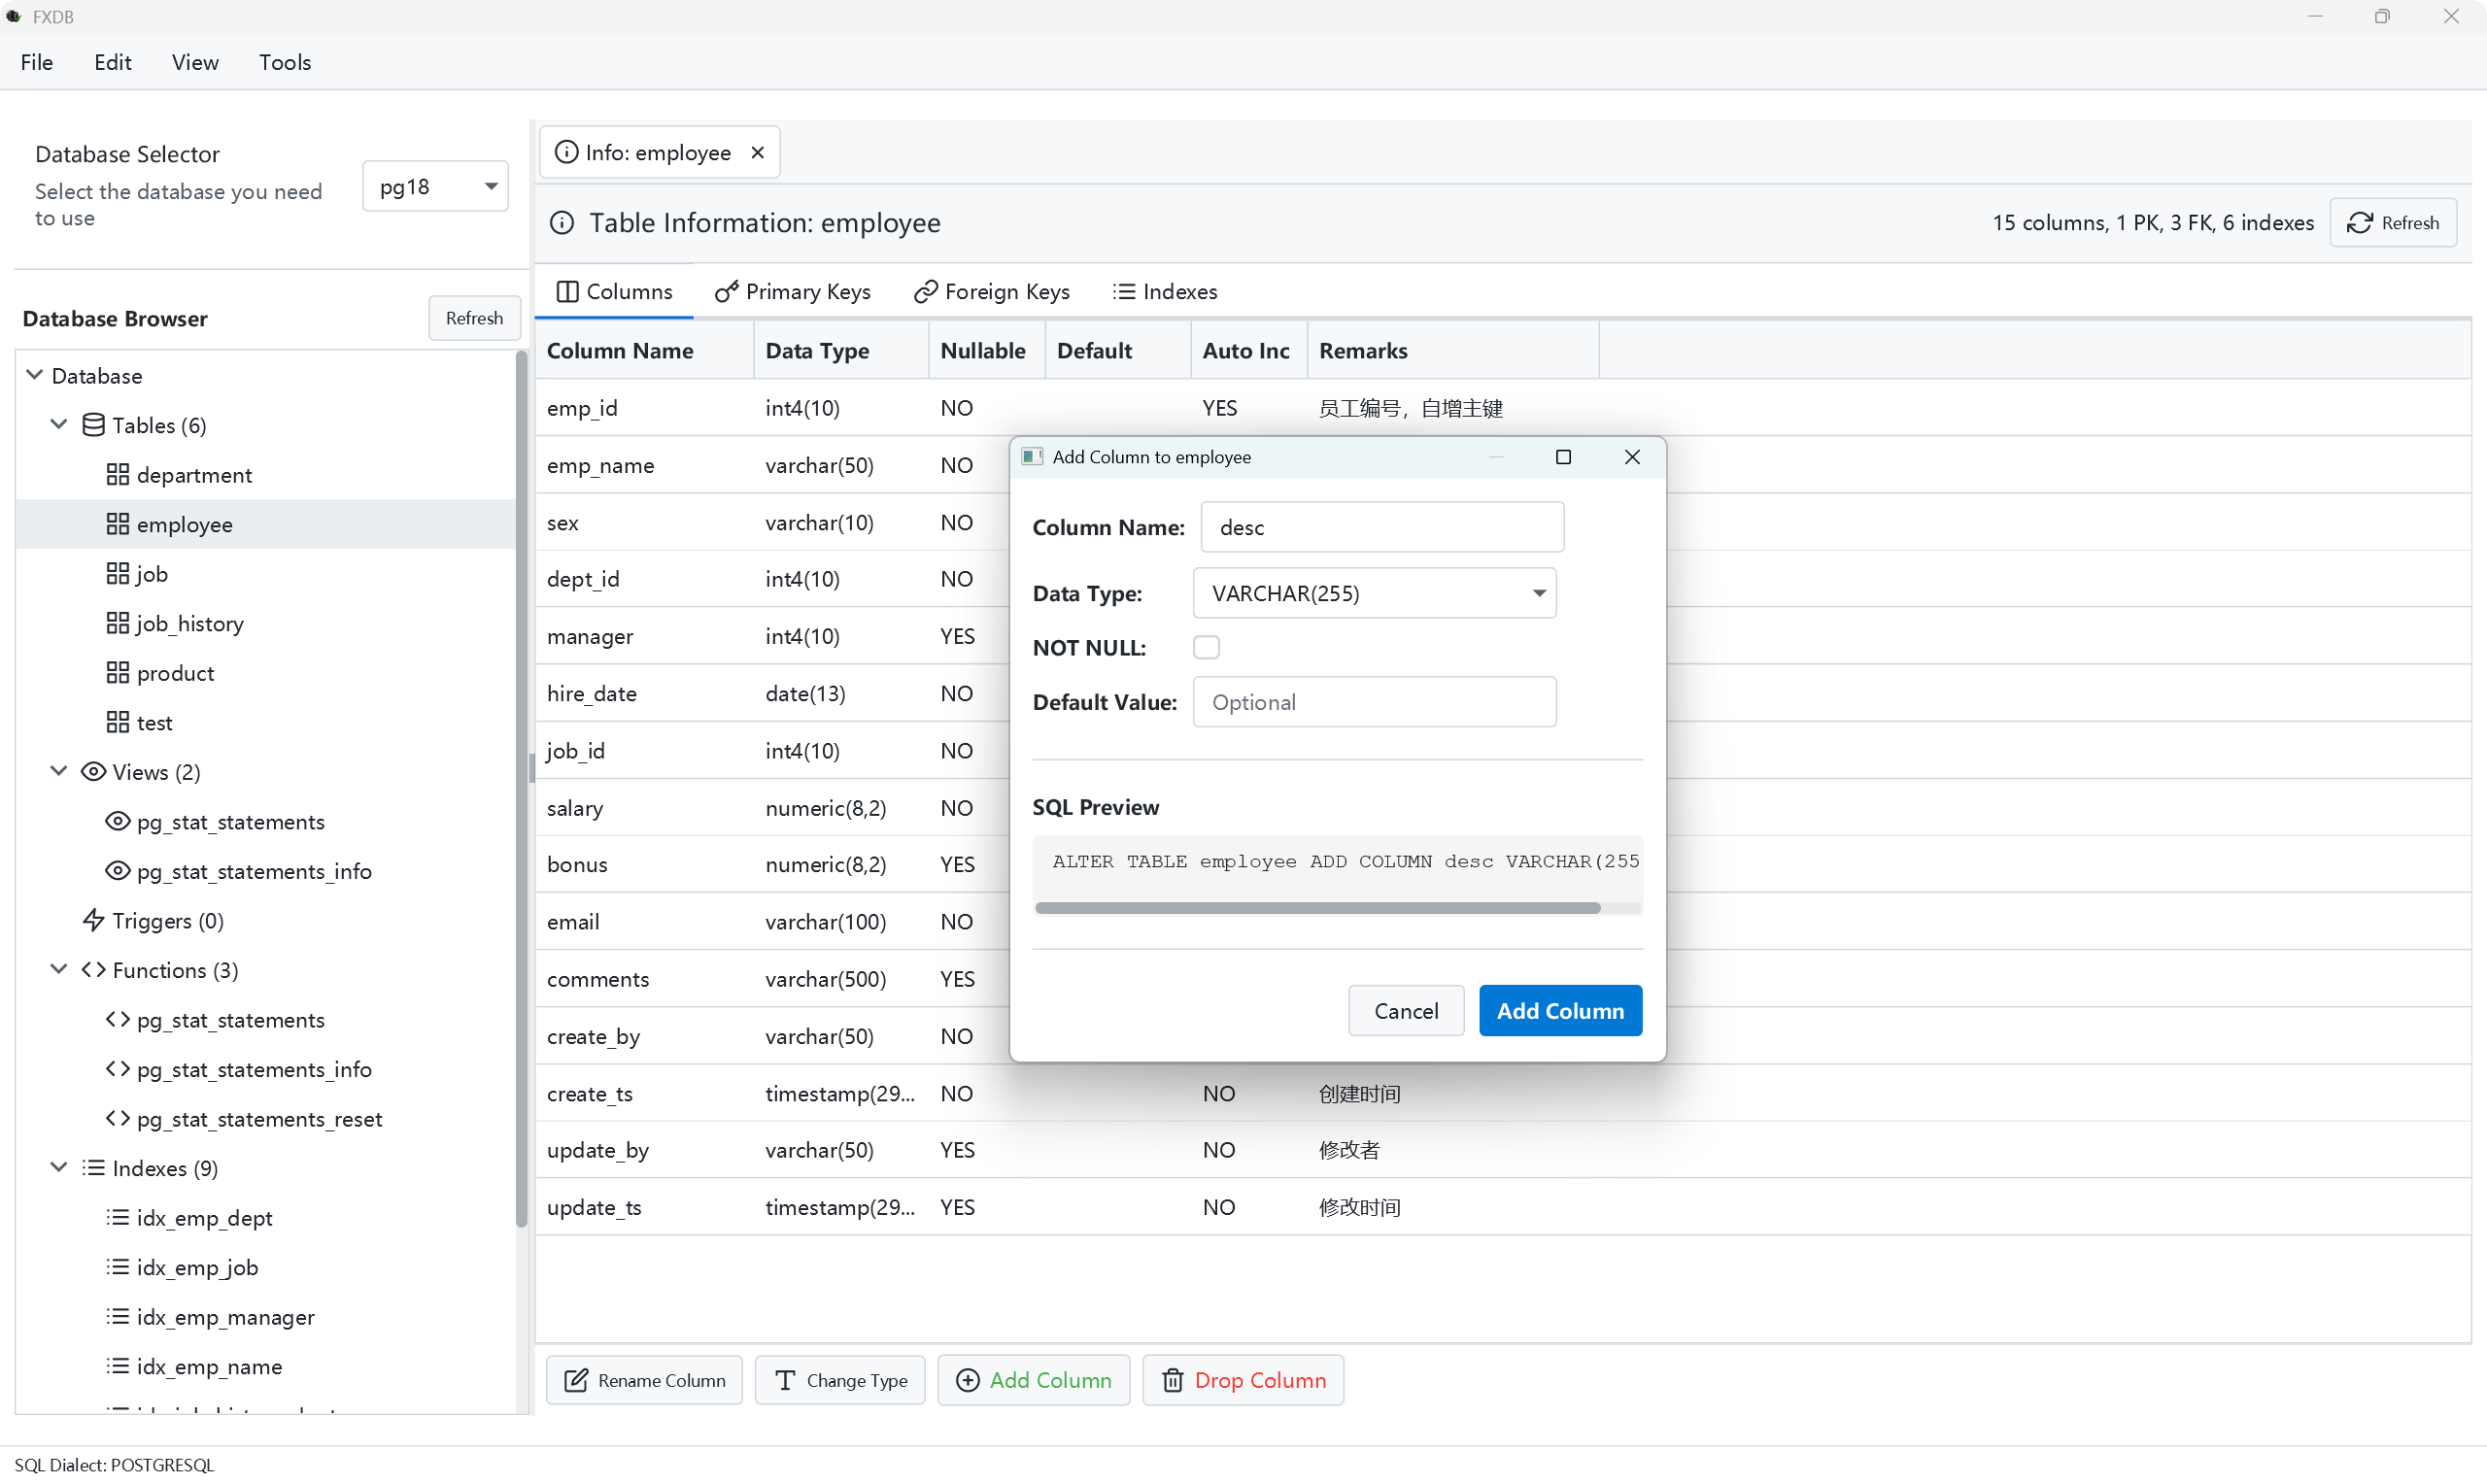The height and width of the screenshot is (1484, 2487).
Task: Click the circular Refresh icon in the table header
Action: [x=2359, y=222]
